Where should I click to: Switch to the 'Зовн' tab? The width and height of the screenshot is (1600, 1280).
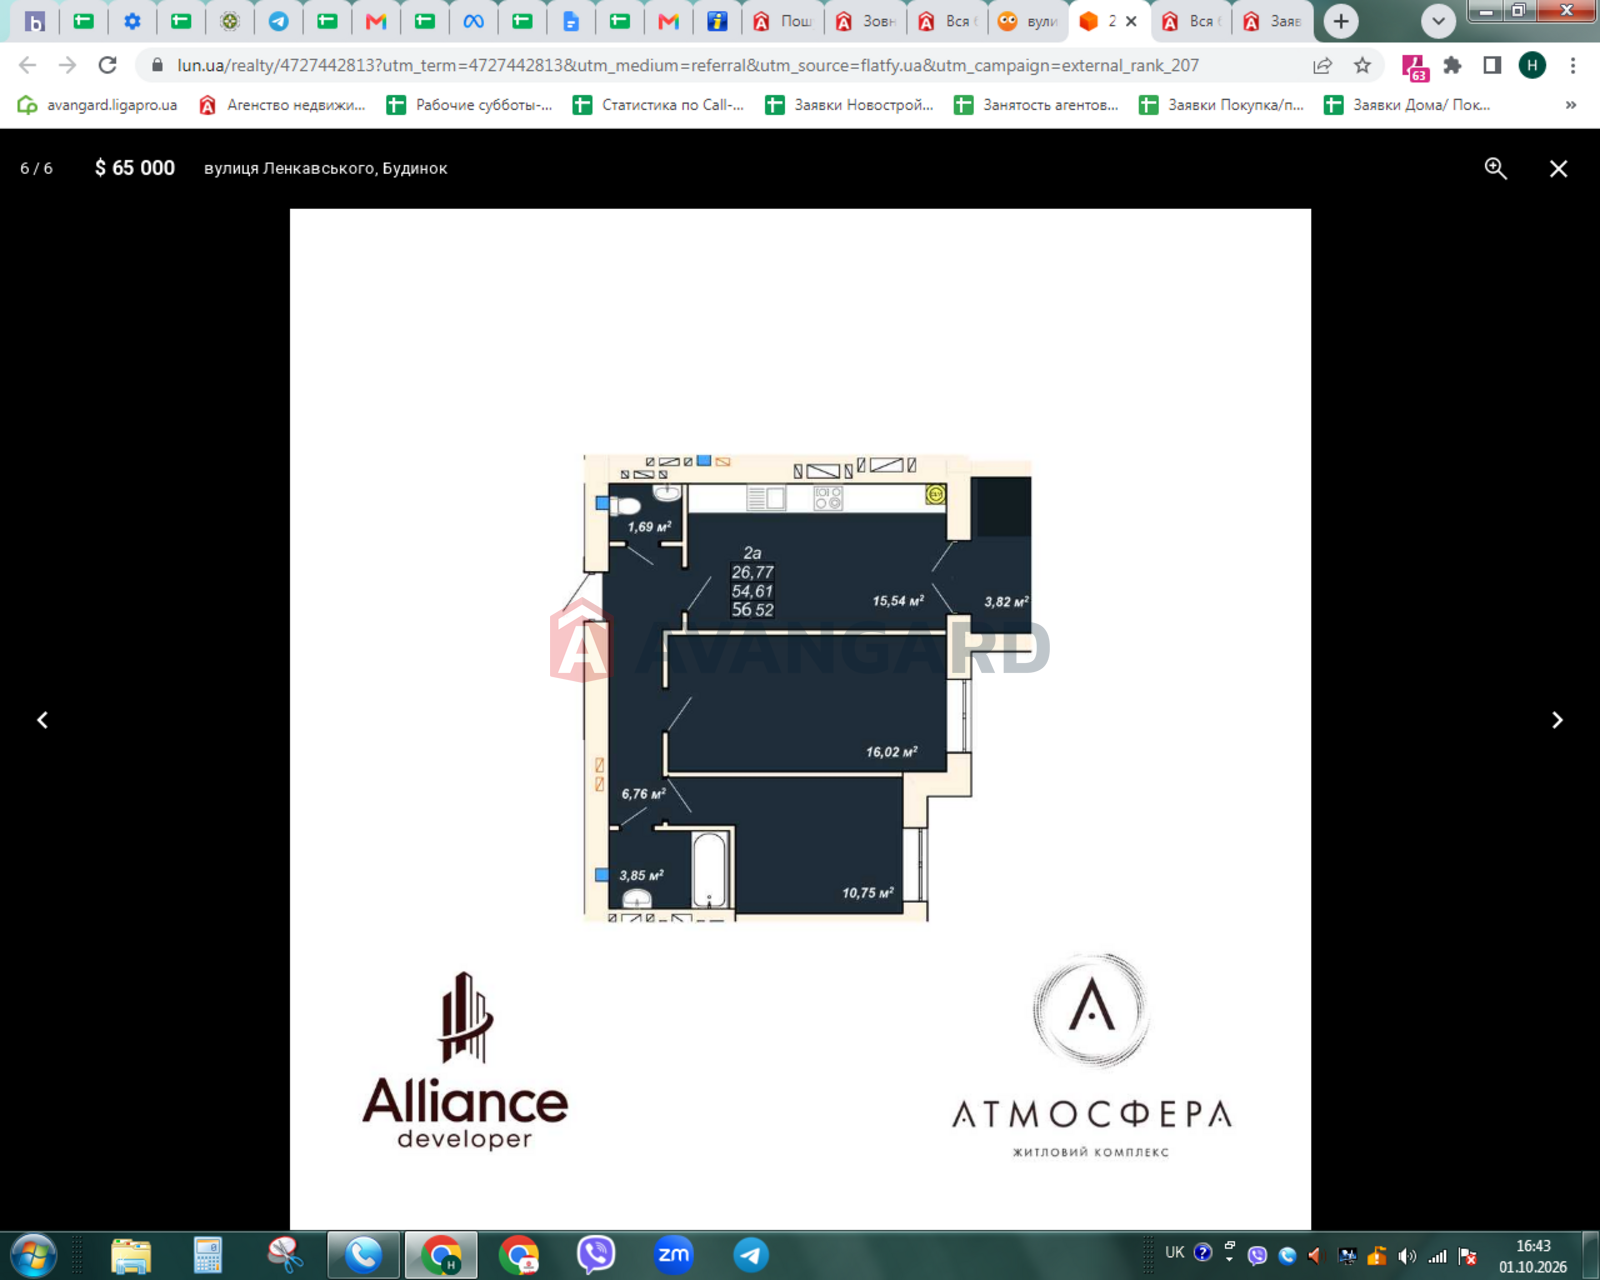866,21
